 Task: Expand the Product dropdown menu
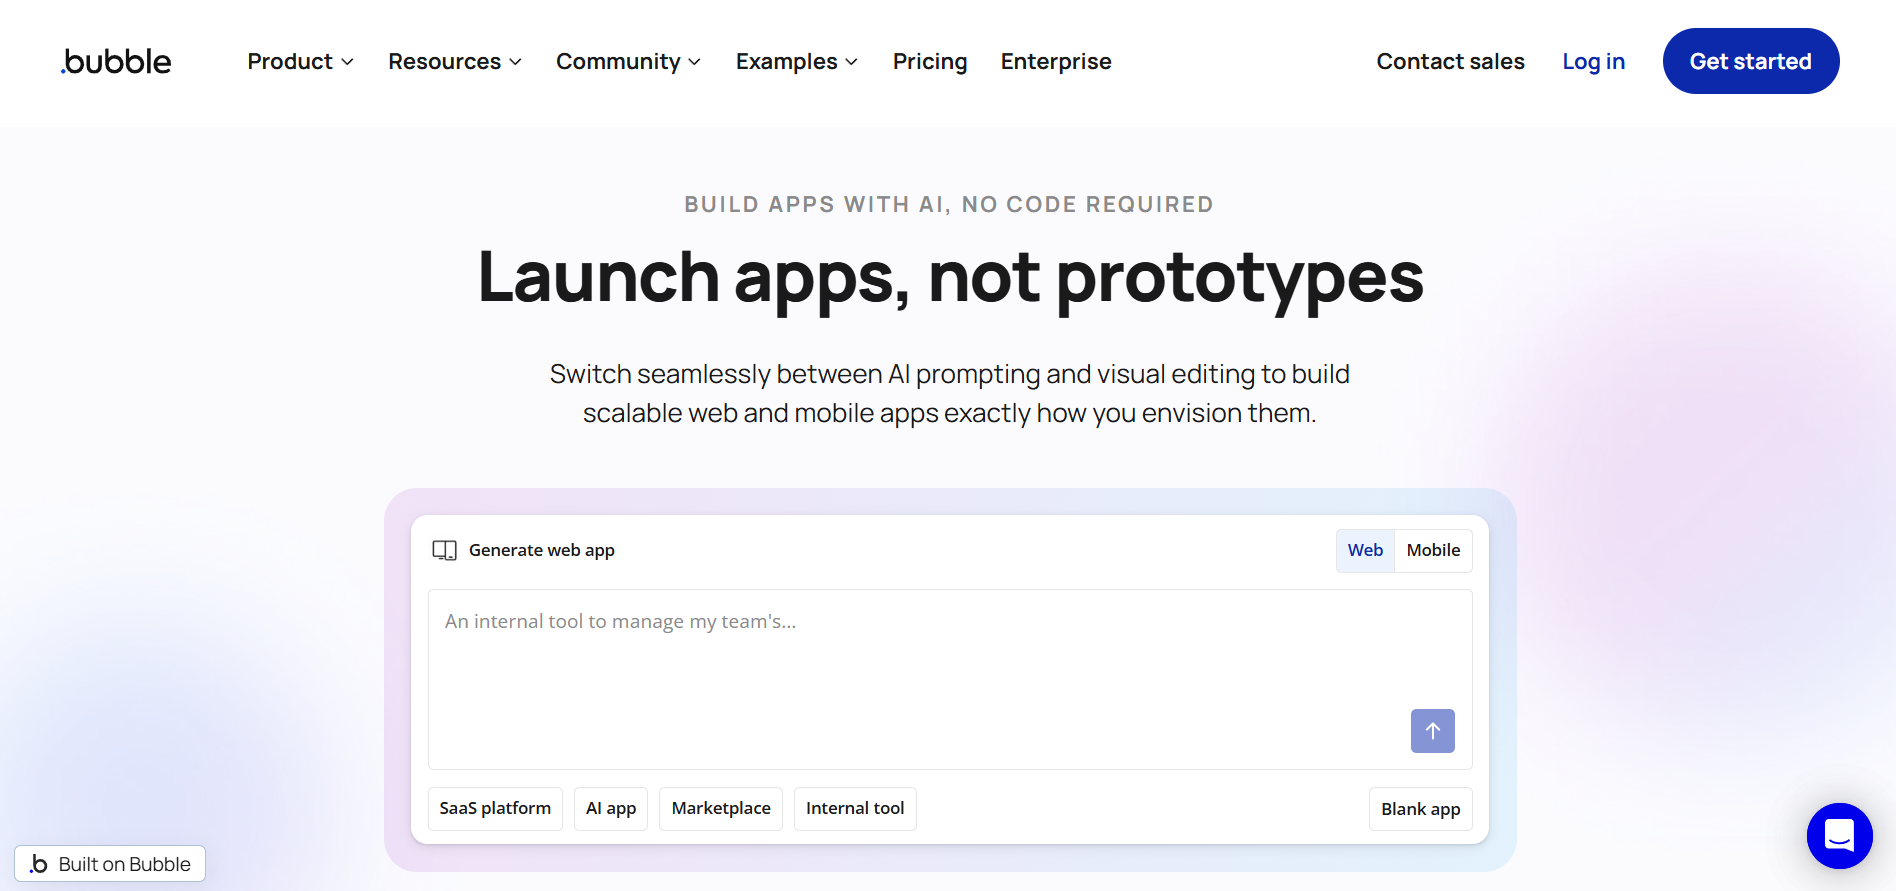[x=300, y=62]
